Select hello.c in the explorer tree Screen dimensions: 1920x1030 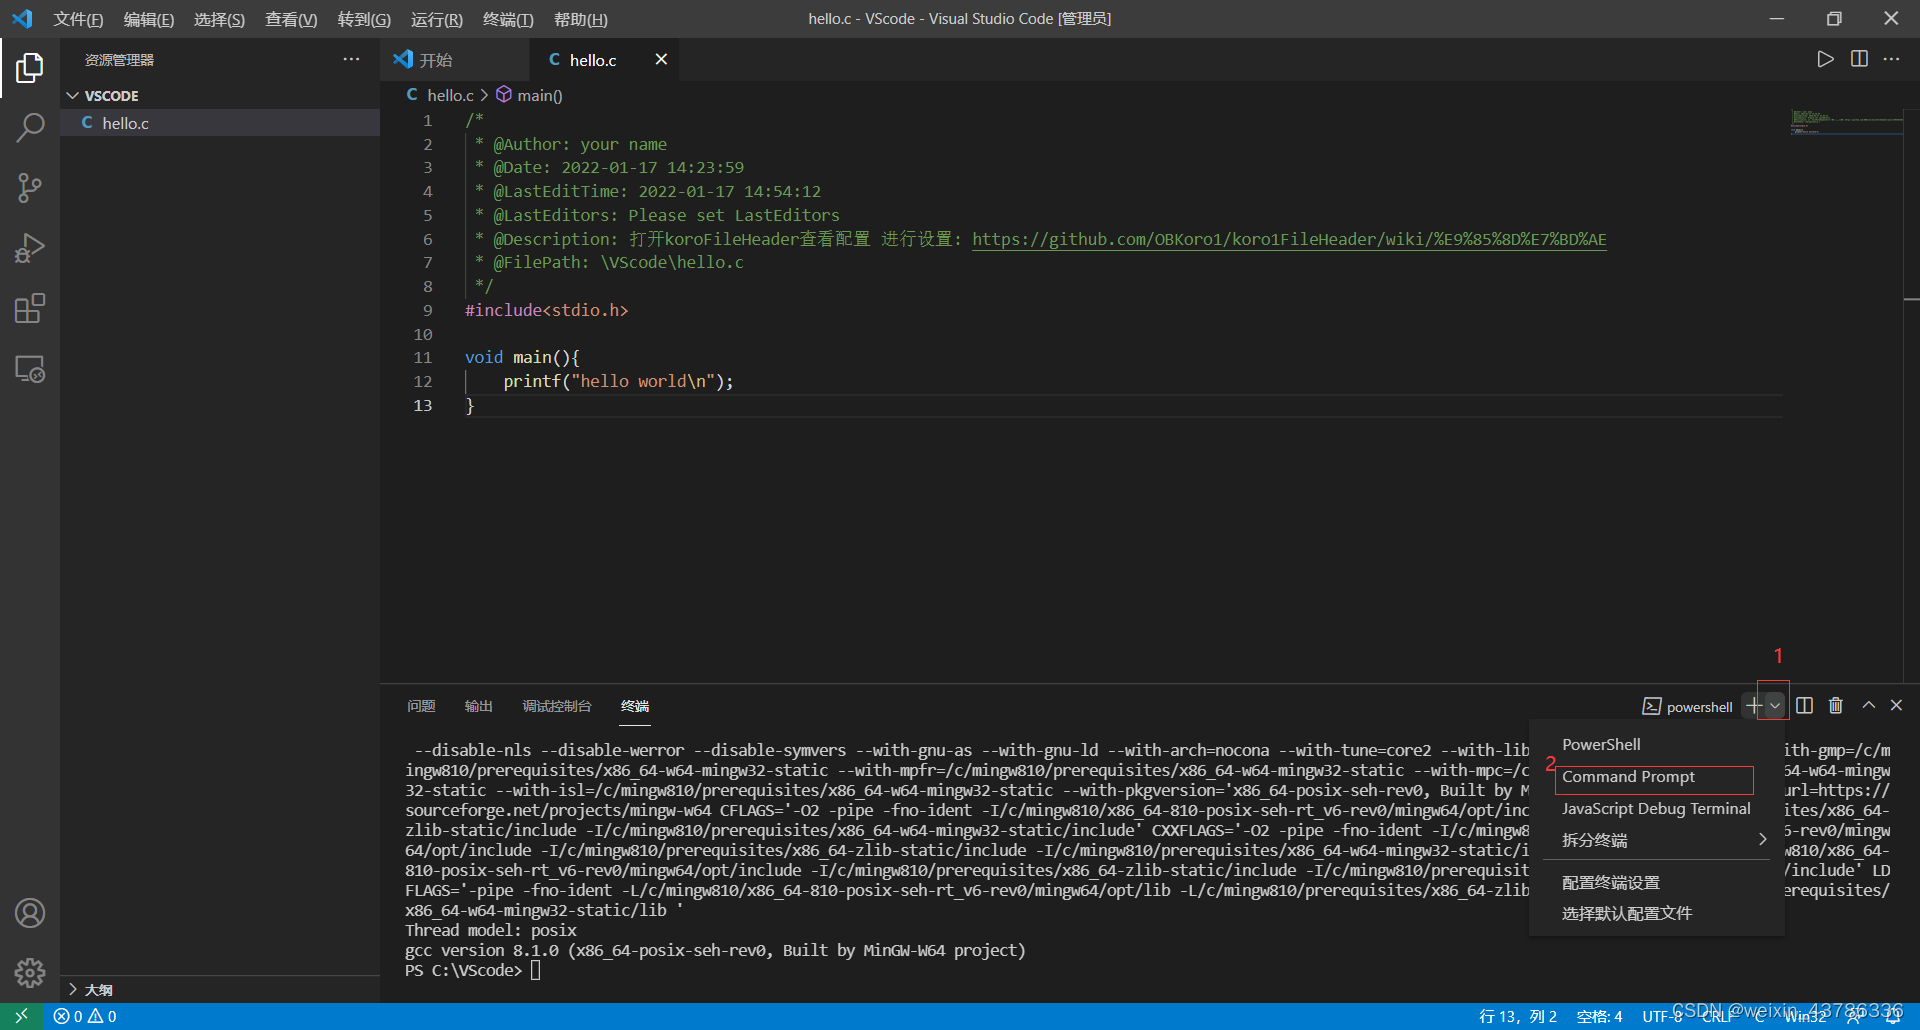(x=220, y=123)
